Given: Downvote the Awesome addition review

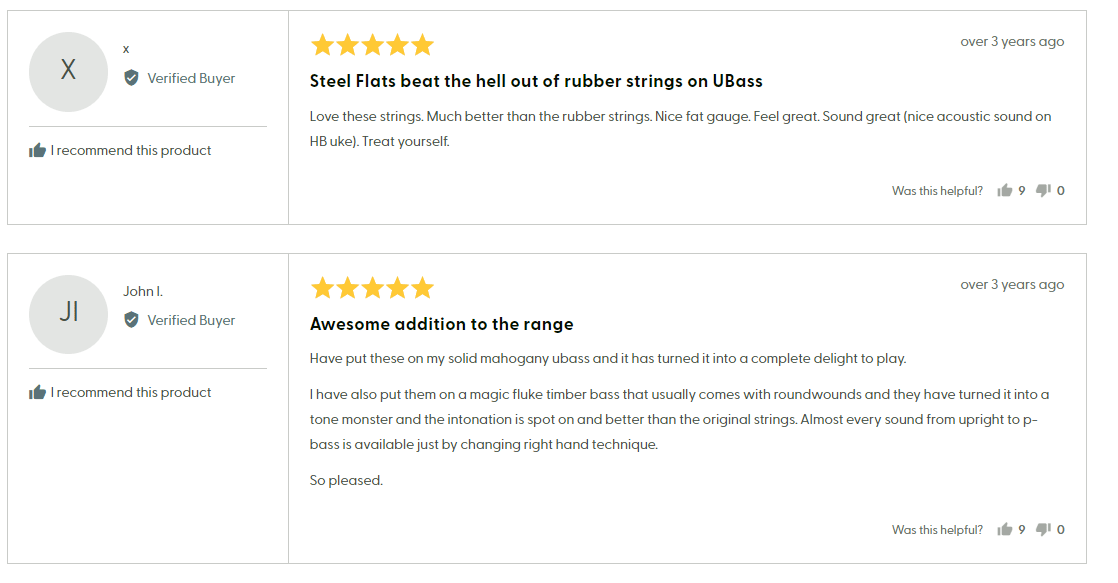Looking at the screenshot, I should 1043,529.
